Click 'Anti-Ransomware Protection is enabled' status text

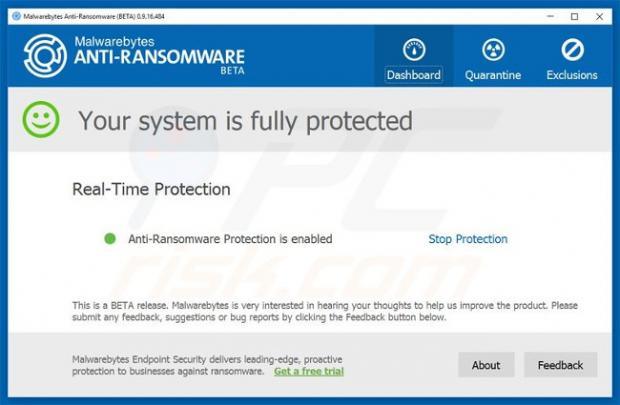click(230, 239)
